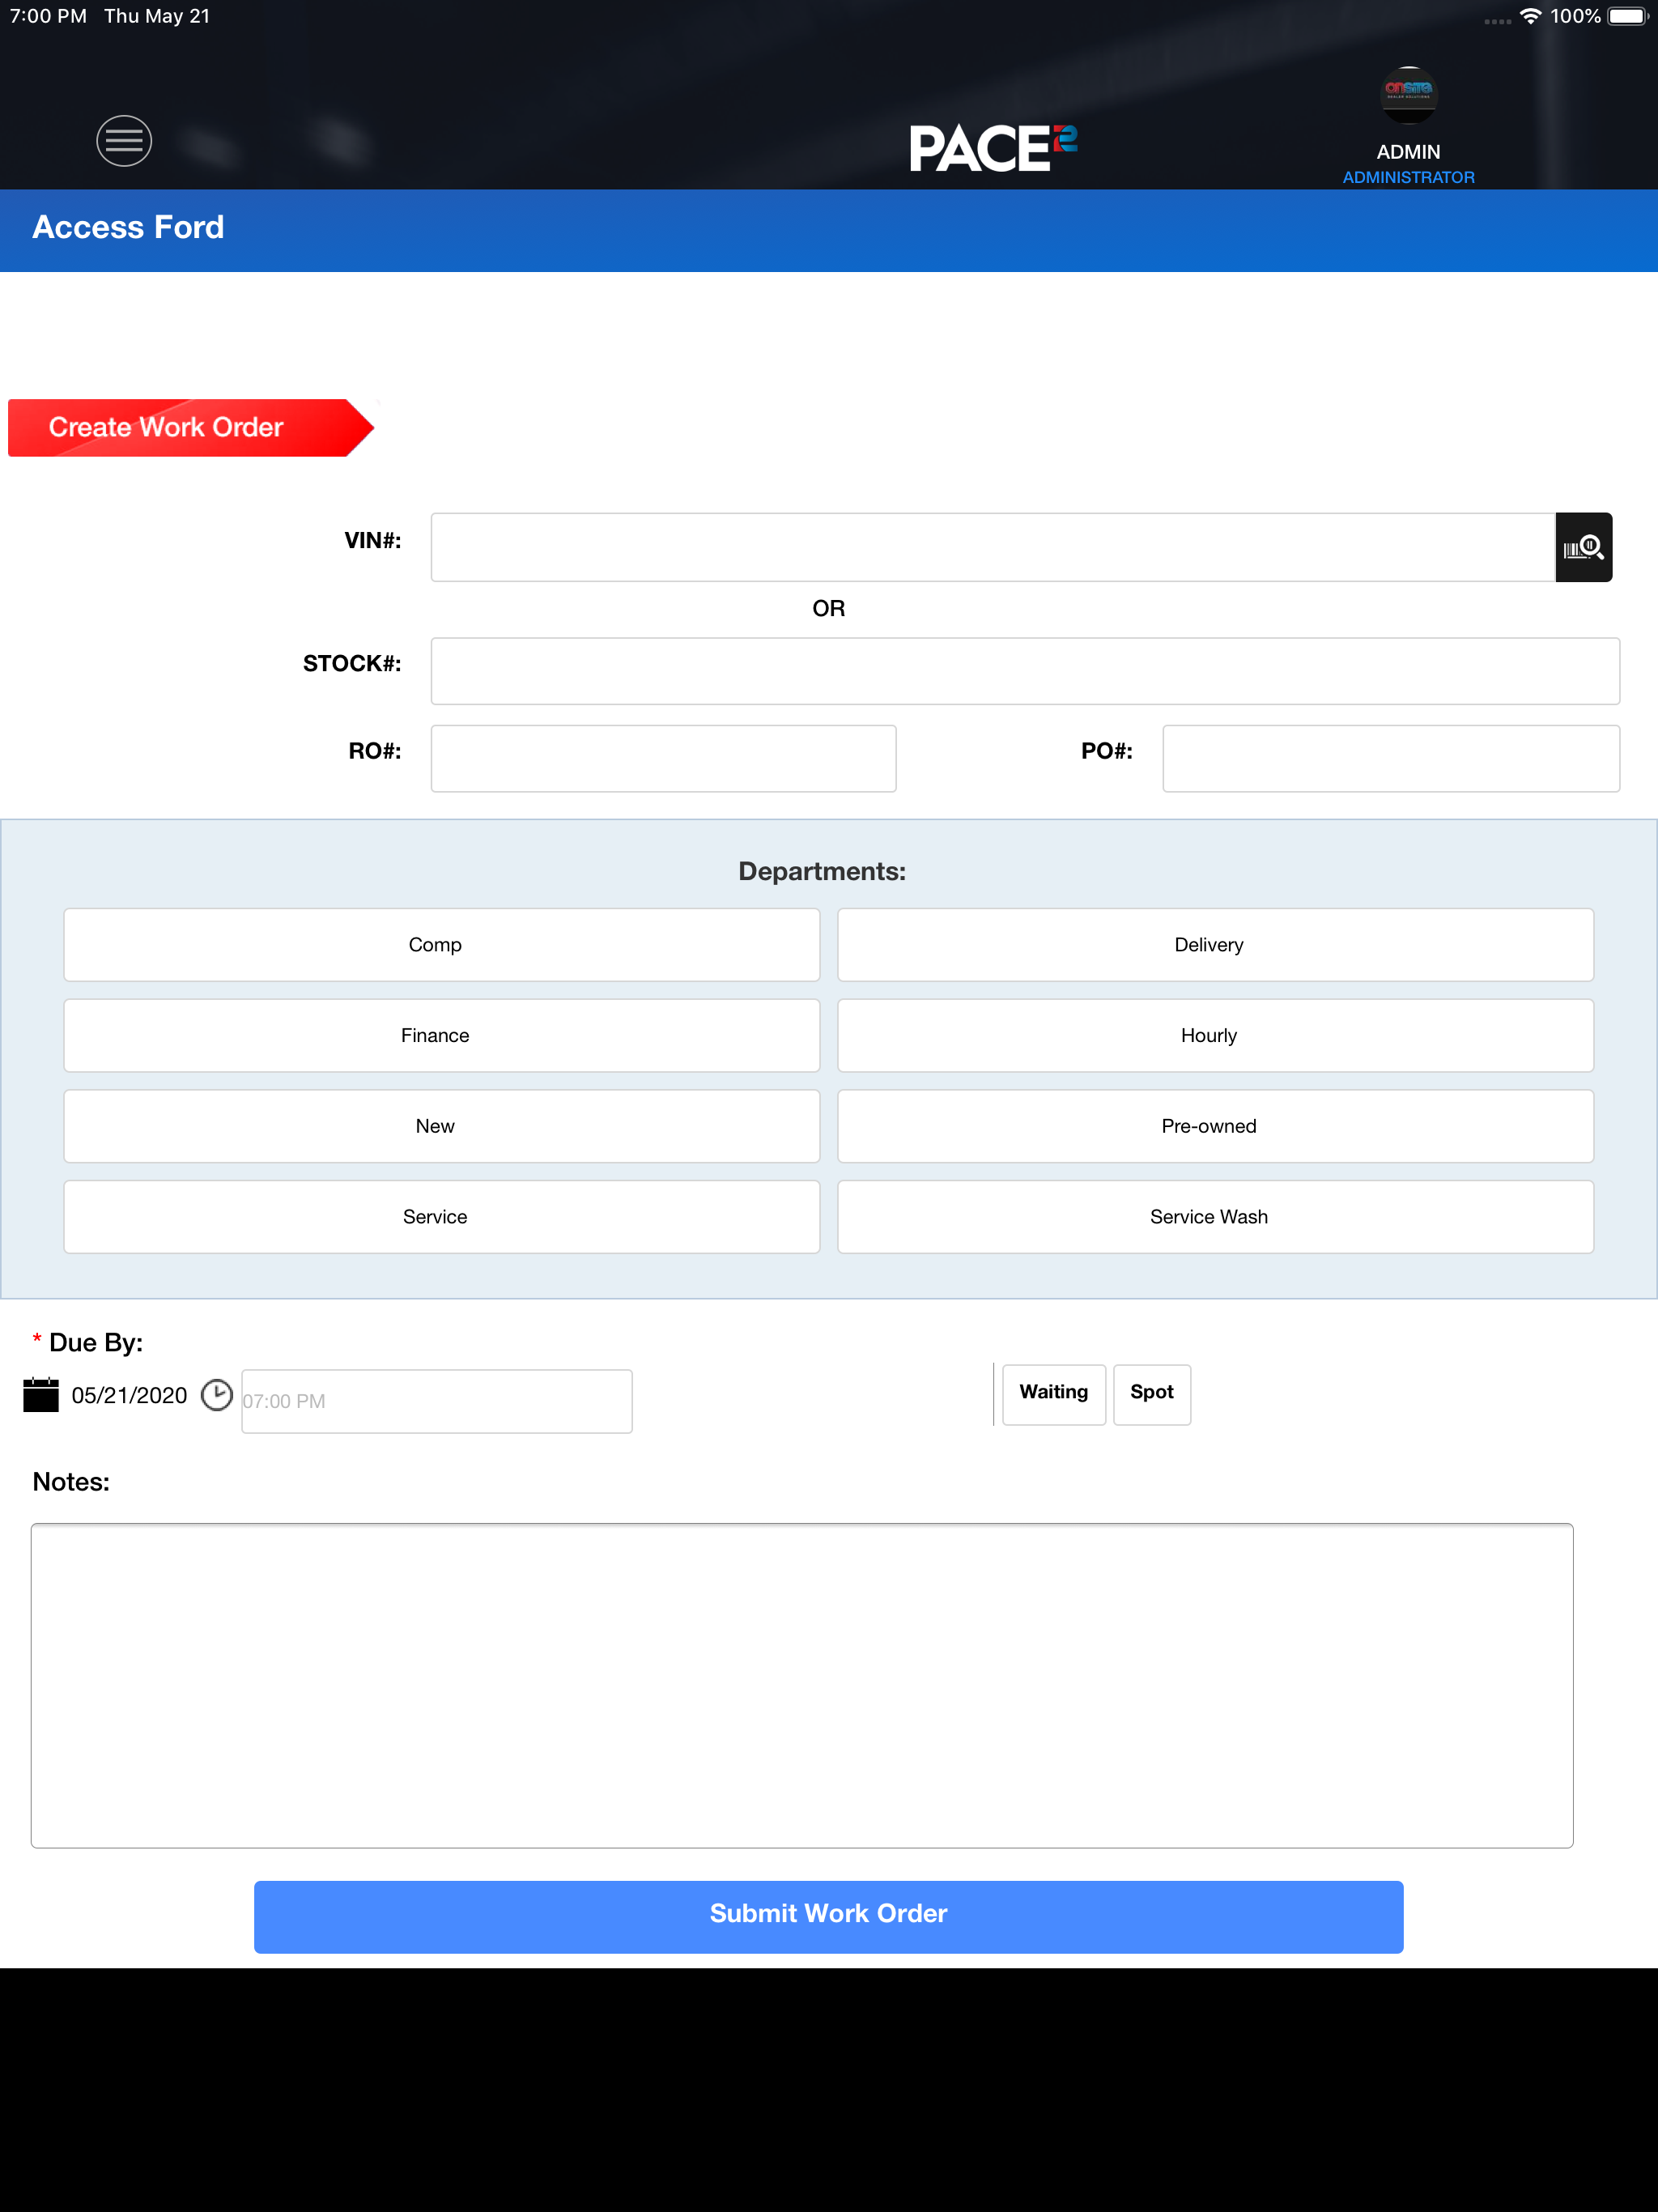This screenshot has height=2212, width=1658.
Task: Select the Hourly department
Action: tap(1215, 1035)
